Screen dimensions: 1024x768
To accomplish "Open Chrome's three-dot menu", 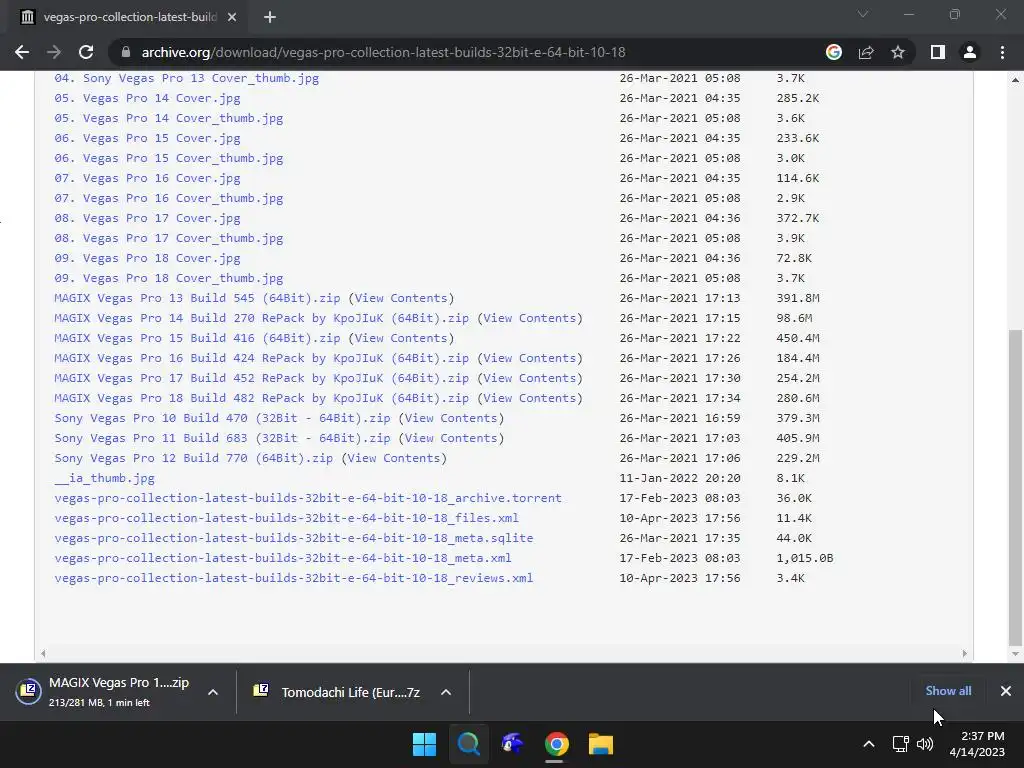I will pos(1002,52).
